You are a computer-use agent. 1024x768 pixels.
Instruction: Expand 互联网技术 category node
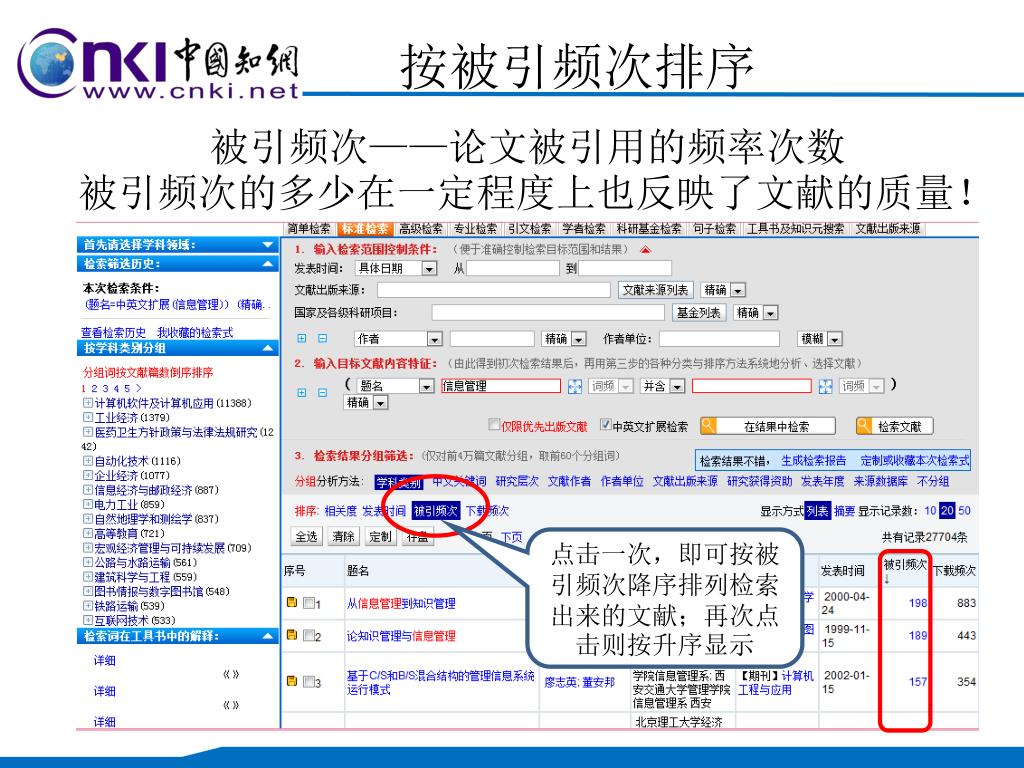pyautogui.click(x=88, y=620)
